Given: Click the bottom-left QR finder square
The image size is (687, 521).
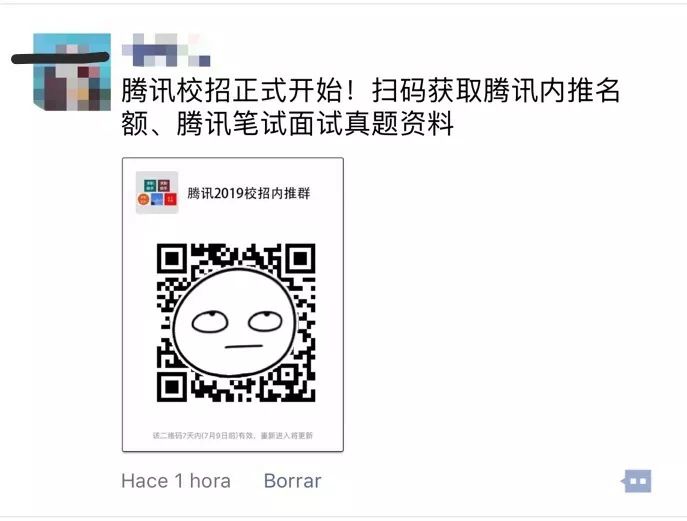Looking at the screenshot, I should [172, 387].
